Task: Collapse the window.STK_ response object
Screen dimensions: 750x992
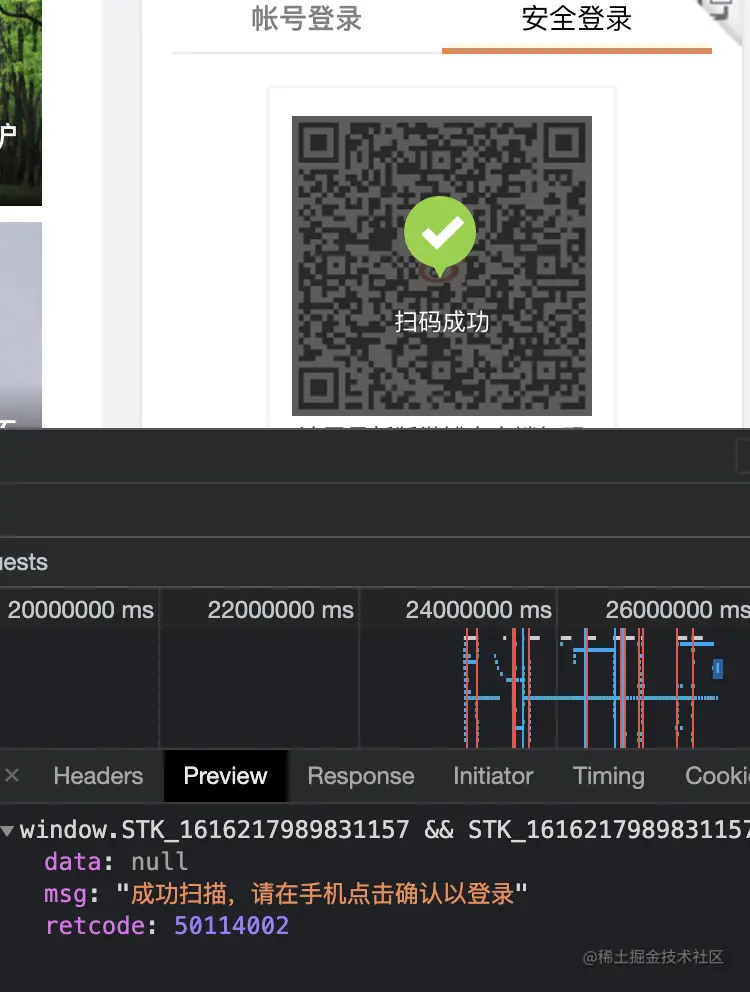Action: click(x=8, y=831)
